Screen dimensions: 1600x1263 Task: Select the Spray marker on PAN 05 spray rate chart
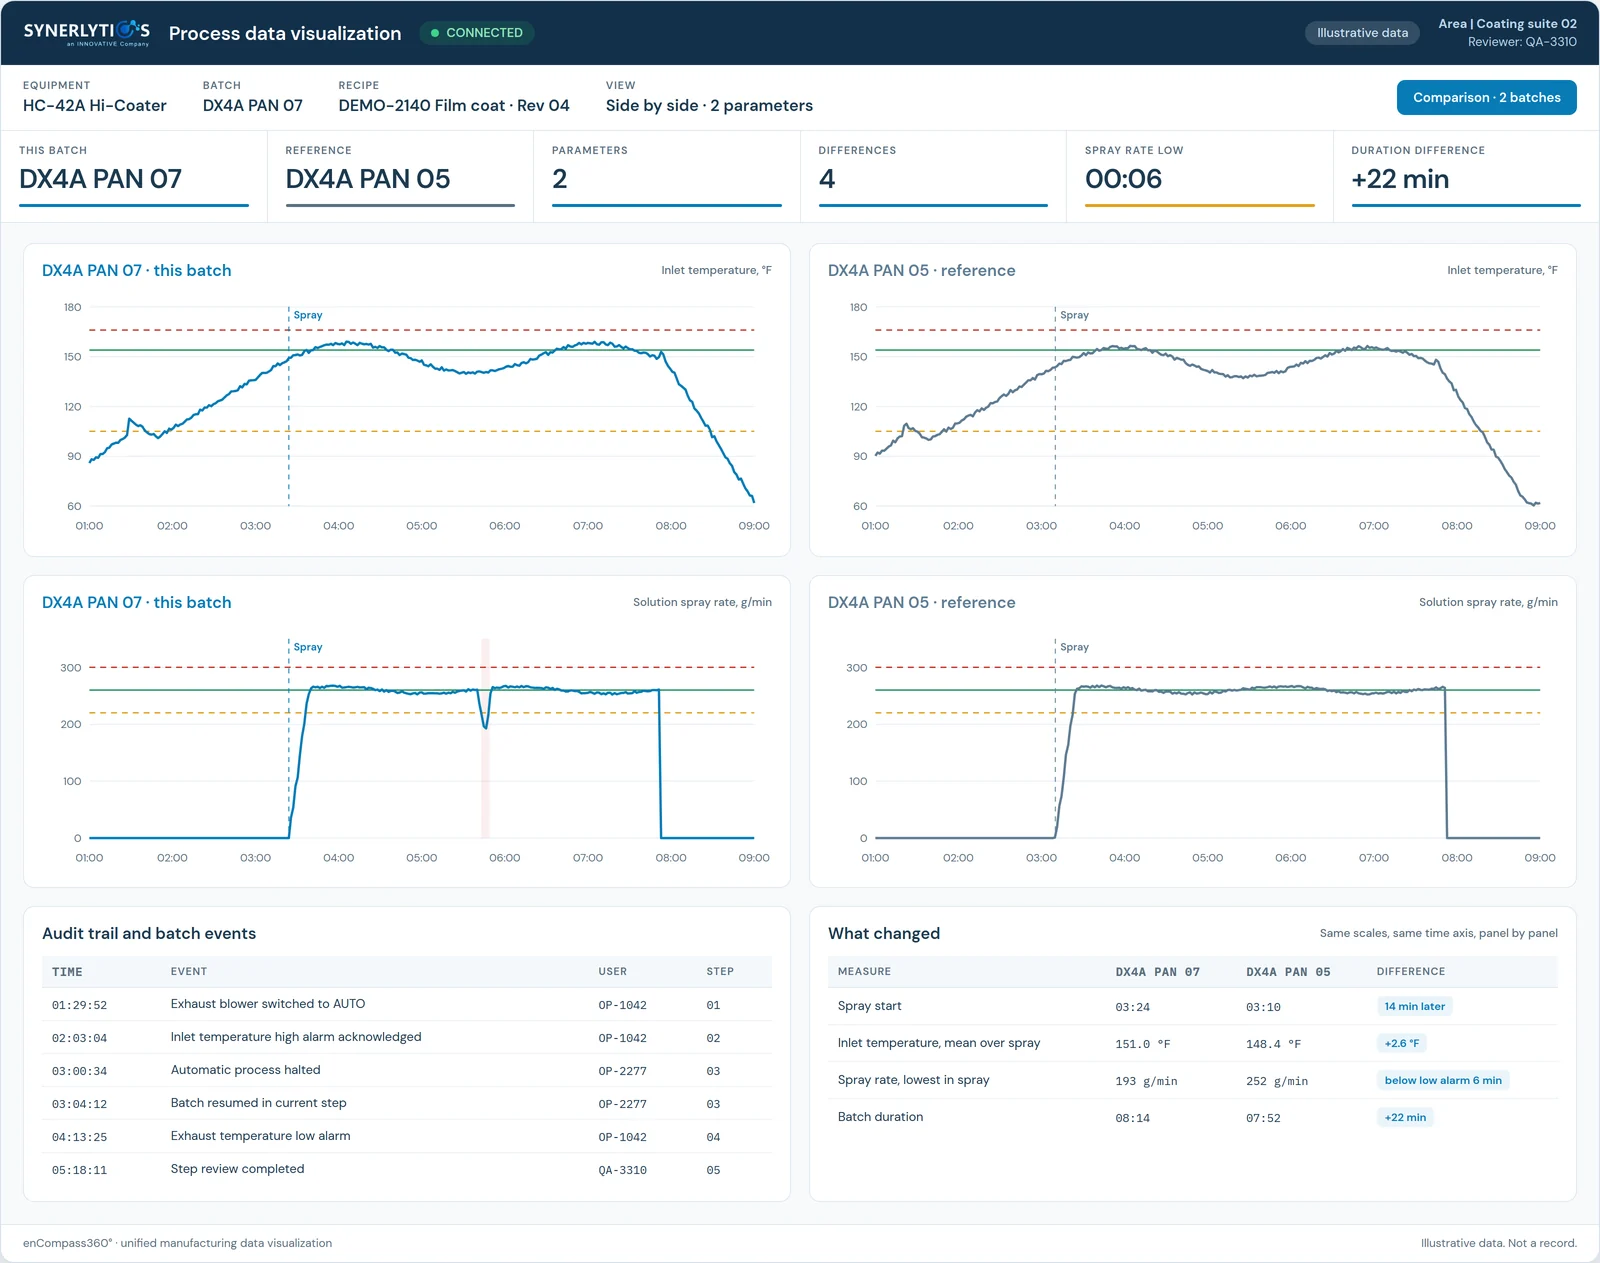pos(1074,647)
